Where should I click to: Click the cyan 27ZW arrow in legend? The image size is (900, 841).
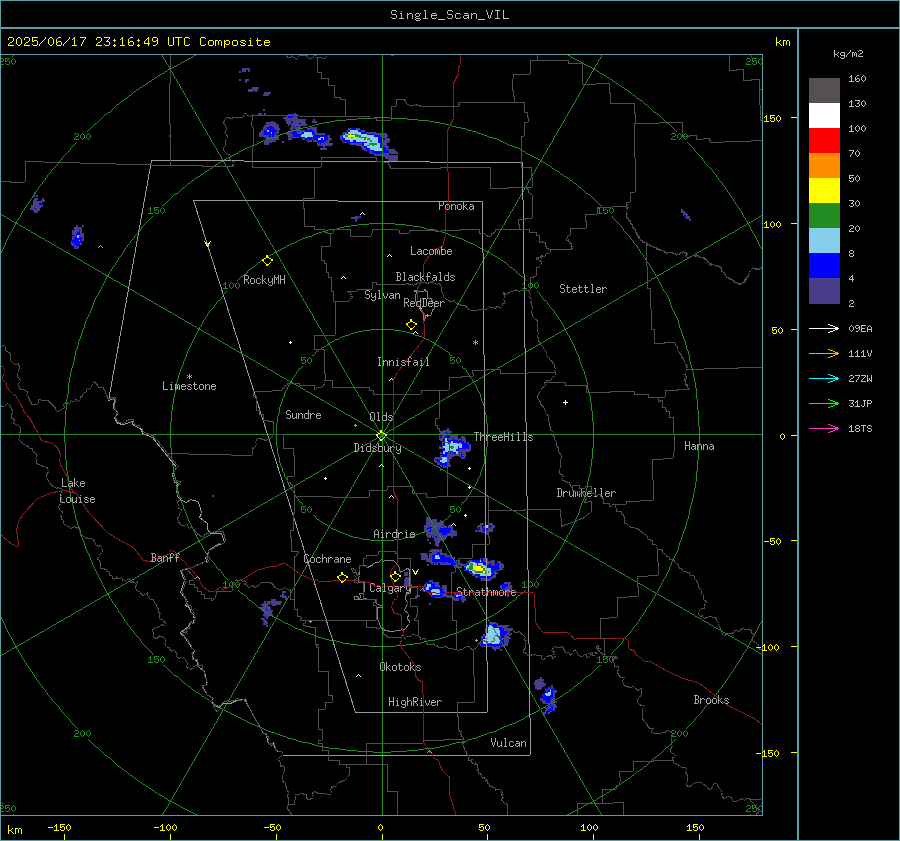[824, 378]
